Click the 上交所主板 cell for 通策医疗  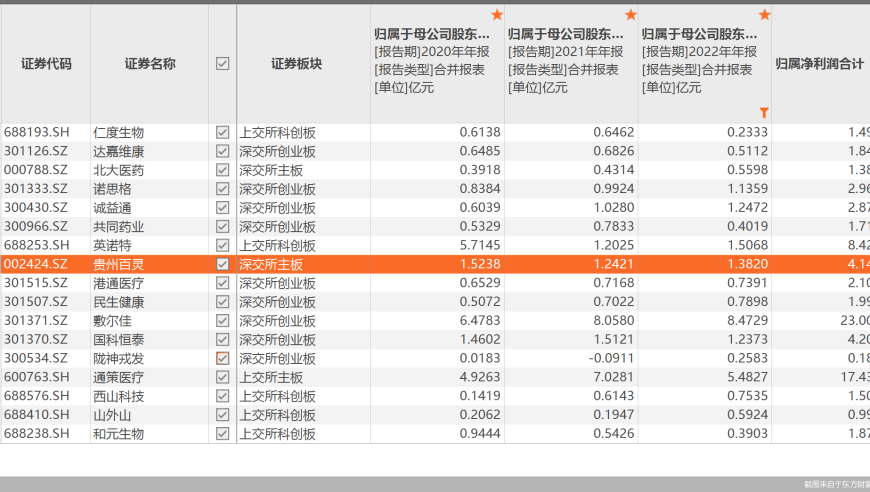click(x=271, y=378)
